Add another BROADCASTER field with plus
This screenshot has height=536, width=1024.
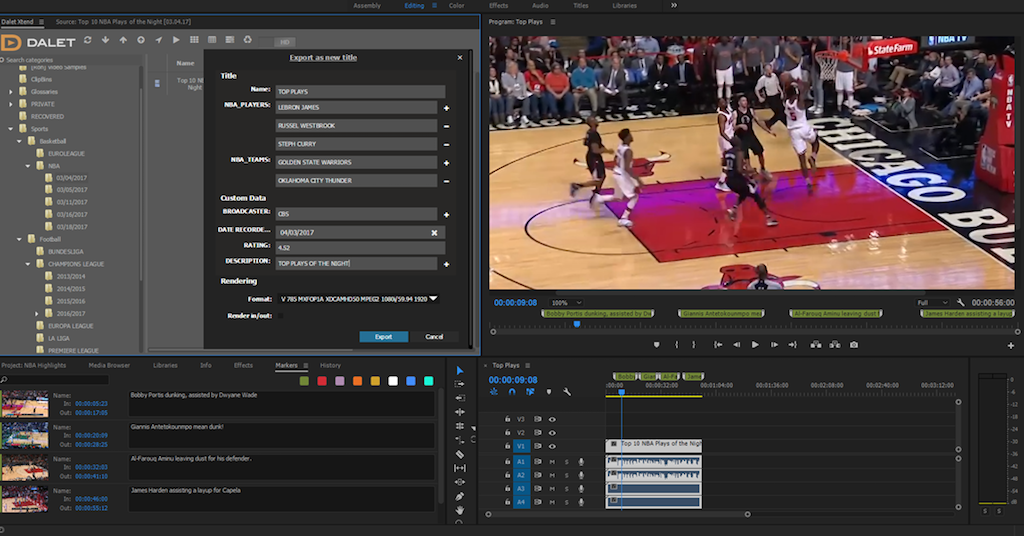tap(447, 214)
